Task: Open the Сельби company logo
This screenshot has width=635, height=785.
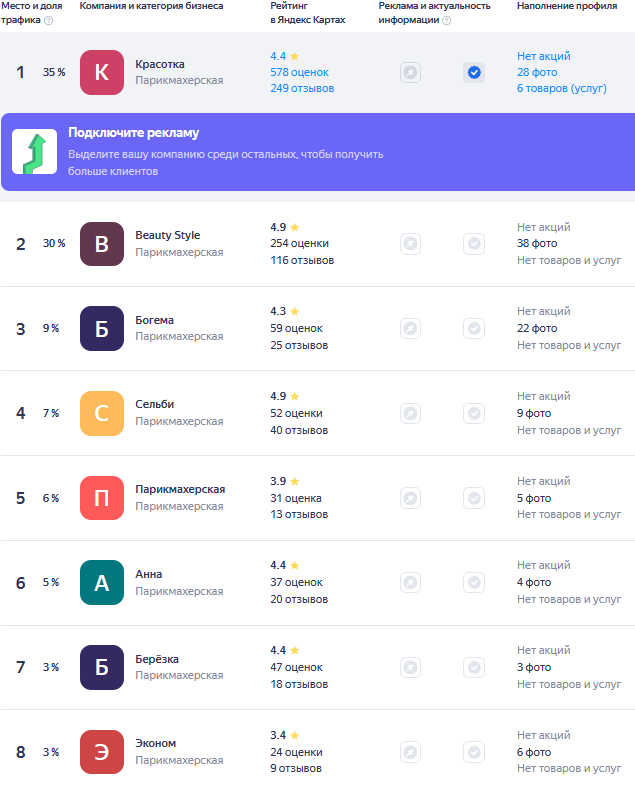Action: tap(102, 414)
